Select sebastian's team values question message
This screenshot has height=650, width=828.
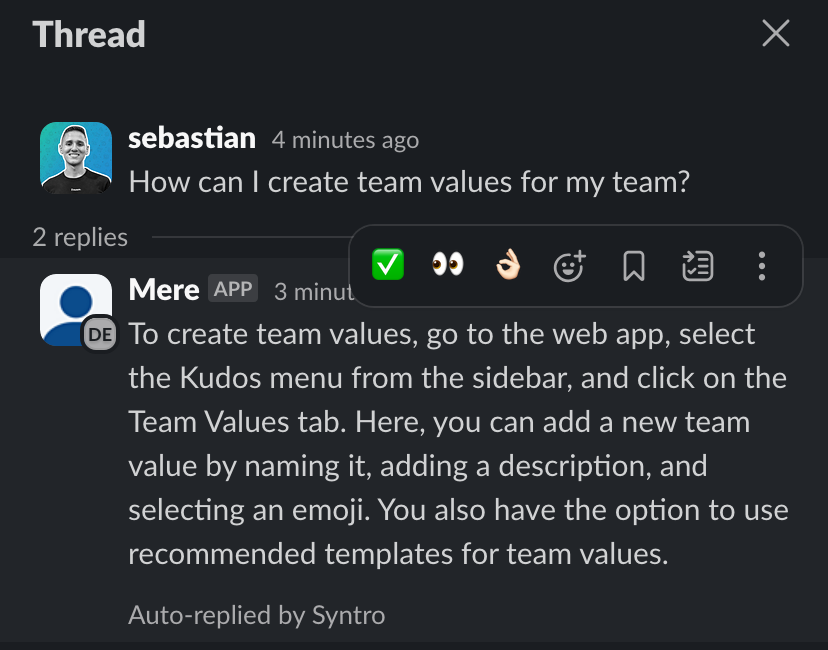coord(409,182)
